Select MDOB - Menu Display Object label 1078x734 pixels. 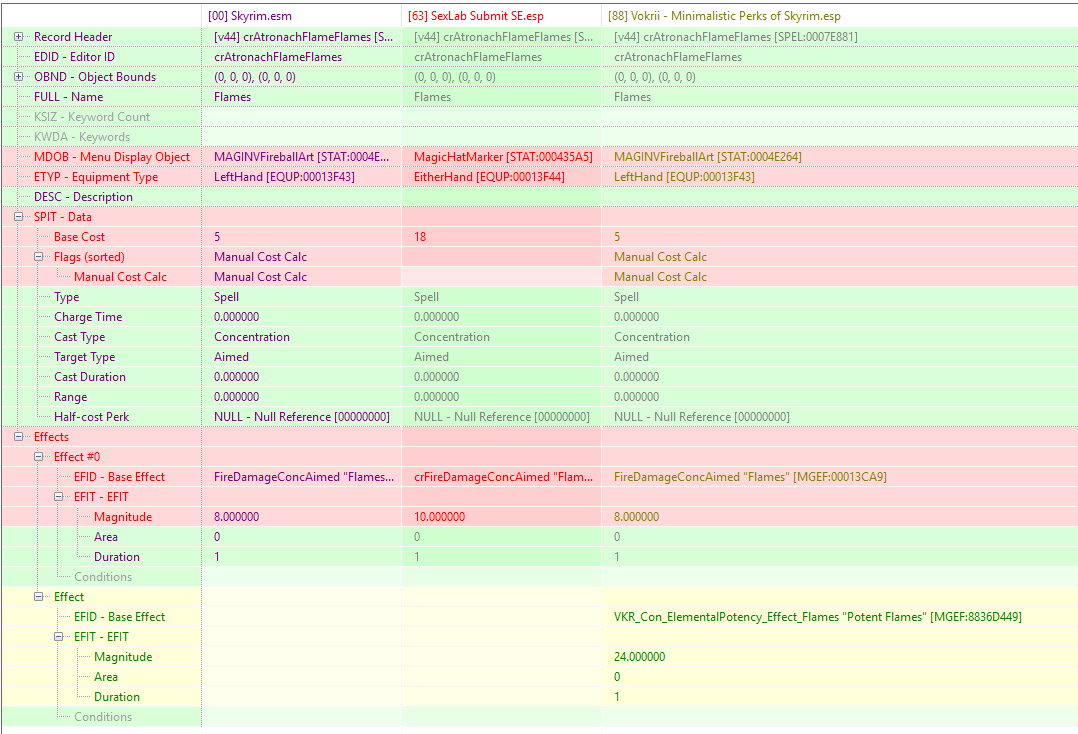pyautogui.click(x=111, y=157)
